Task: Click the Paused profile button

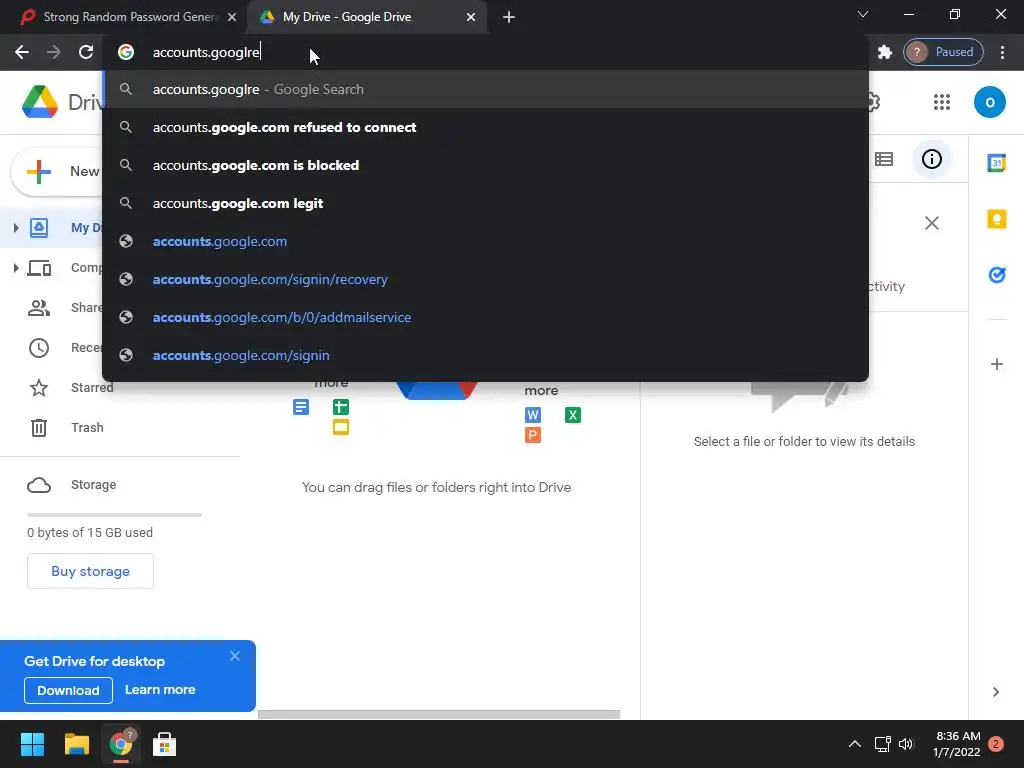Action: tap(943, 52)
